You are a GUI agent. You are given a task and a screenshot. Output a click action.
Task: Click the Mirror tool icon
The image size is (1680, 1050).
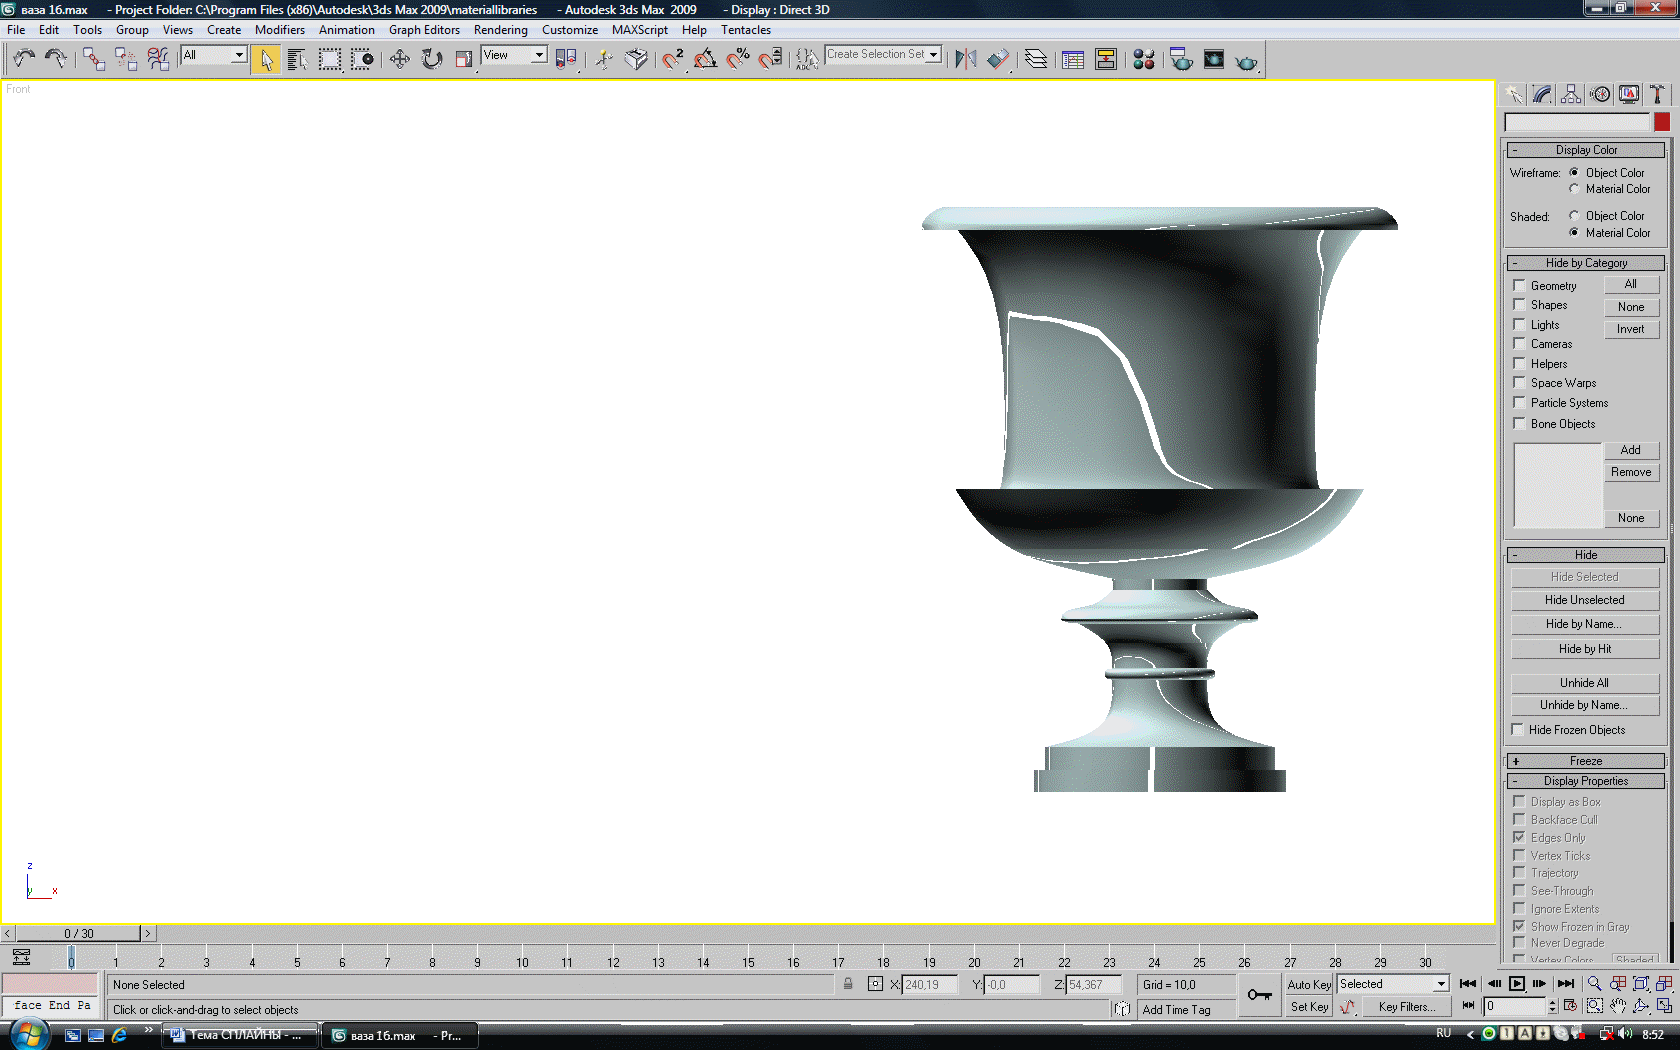pyautogui.click(x=965, y=60)
